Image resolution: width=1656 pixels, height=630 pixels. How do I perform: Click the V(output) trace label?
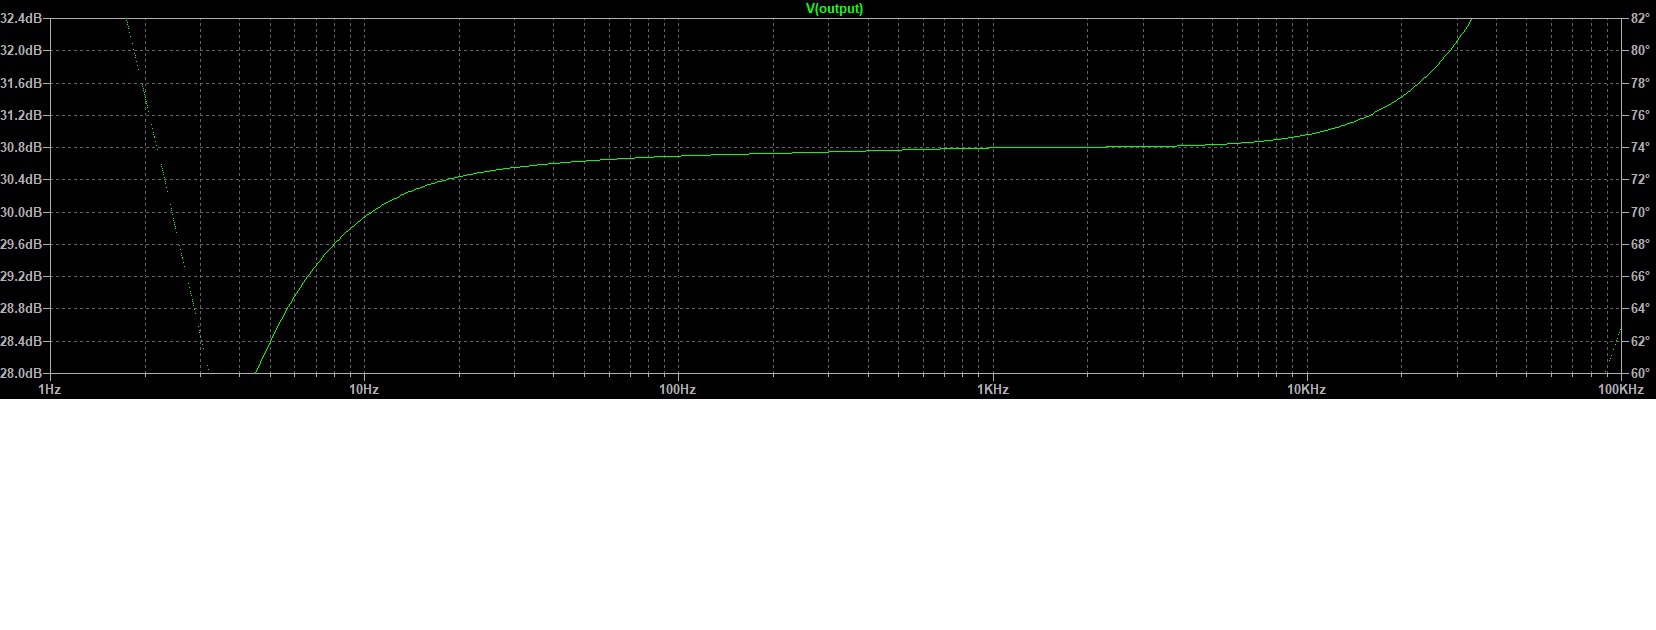834,9
